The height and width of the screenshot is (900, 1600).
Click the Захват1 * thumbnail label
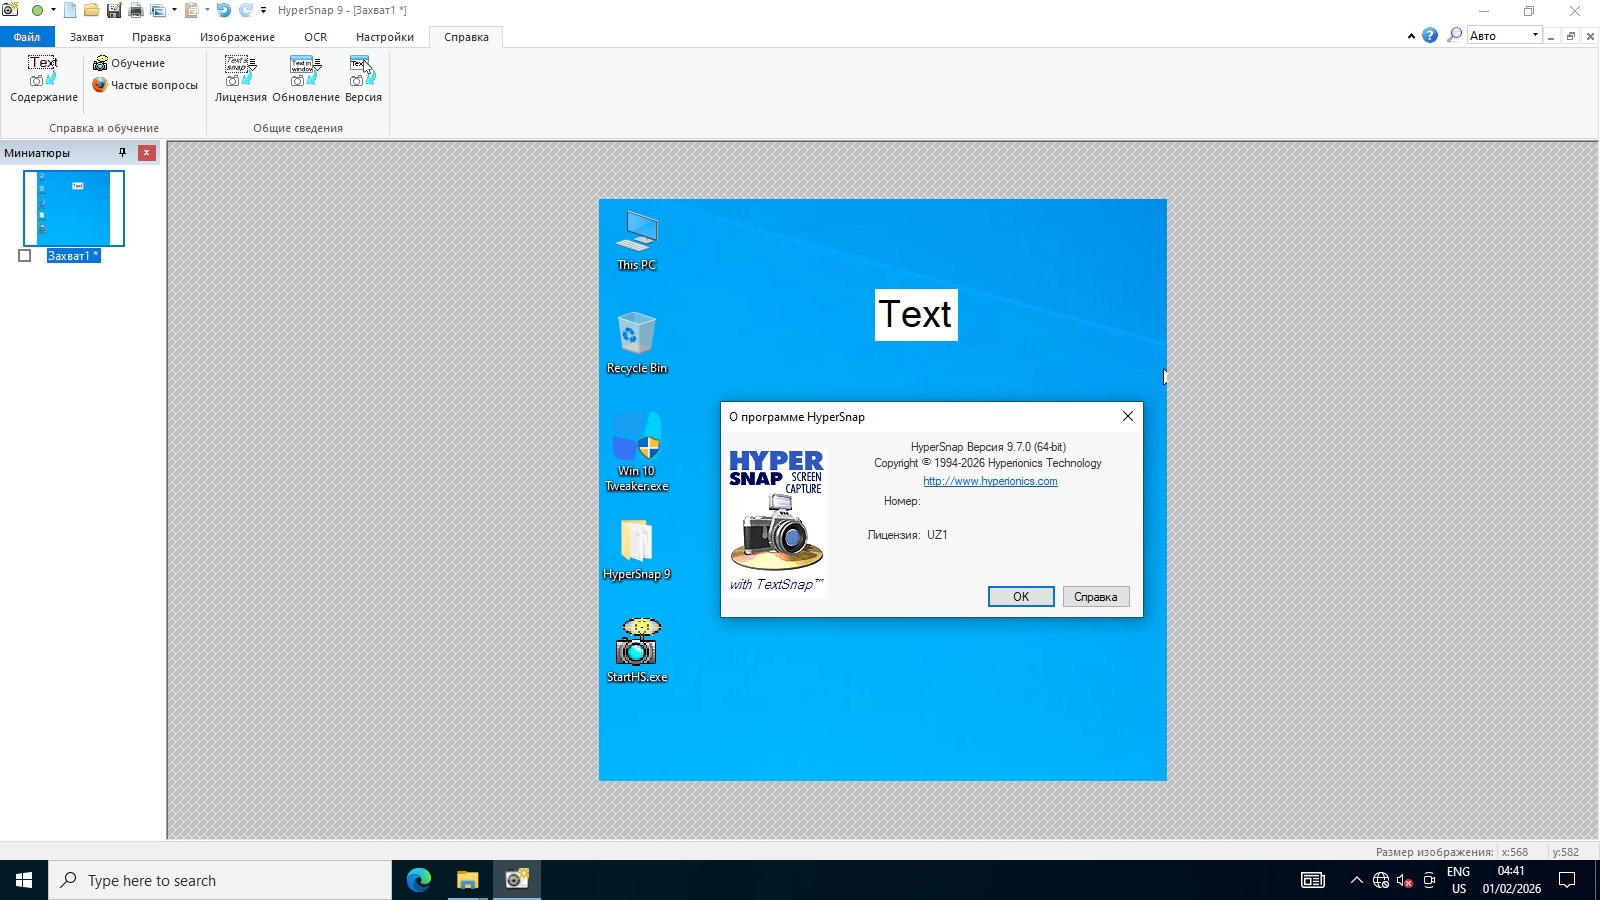coord(74,256)
